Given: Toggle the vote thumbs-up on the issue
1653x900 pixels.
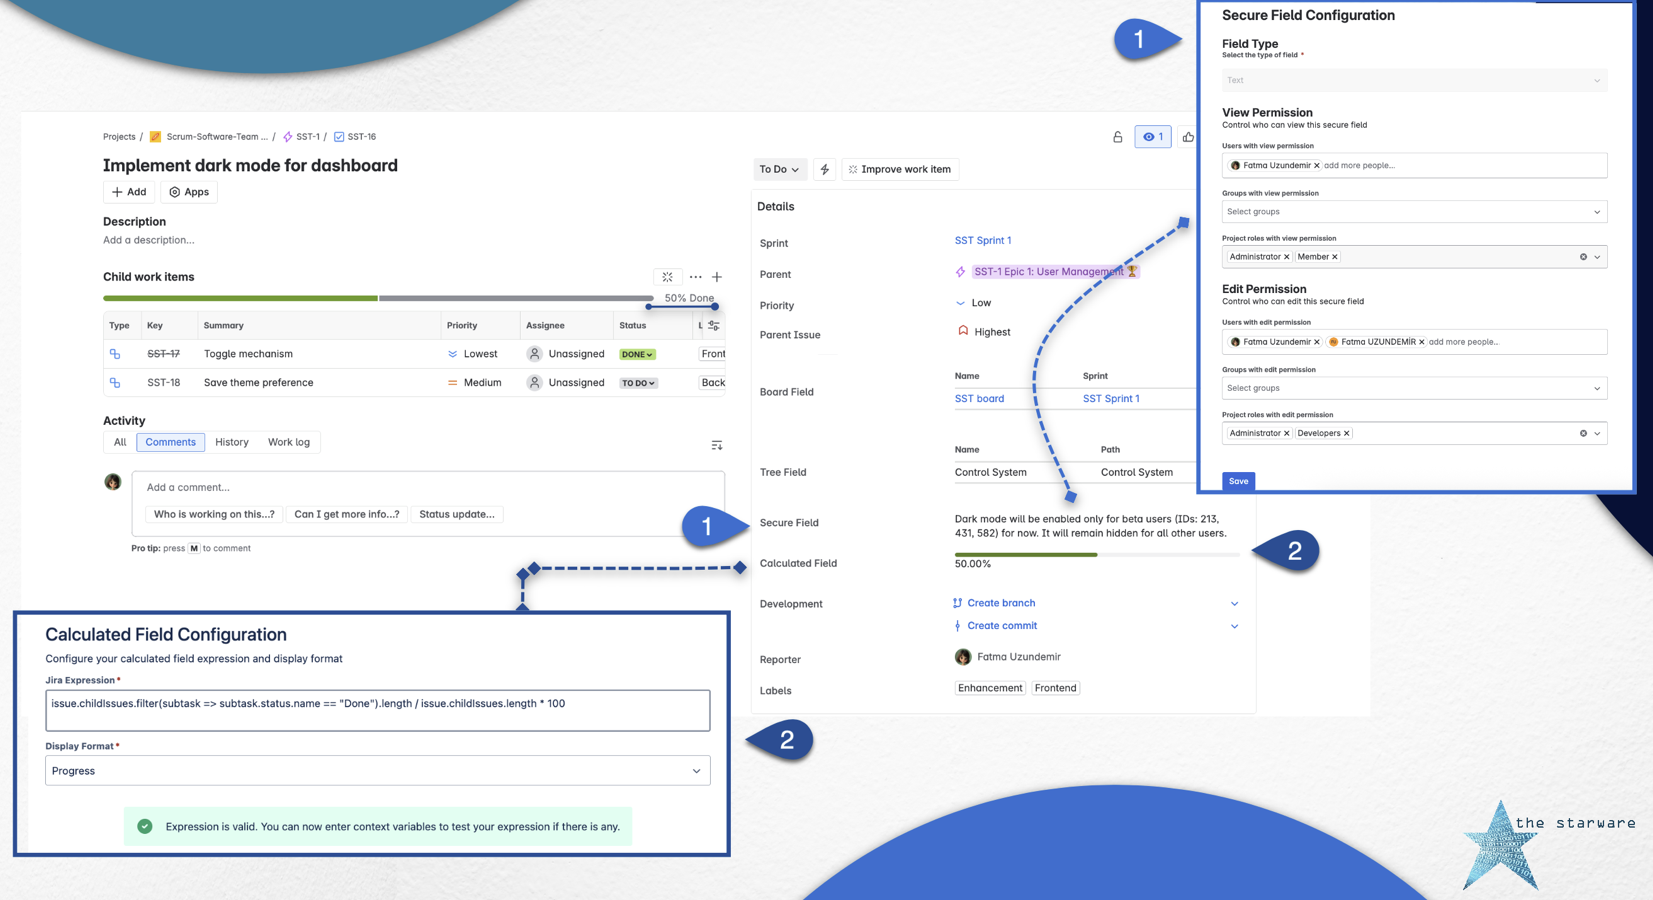Looking at the screenshot, I should point(1188,137).
